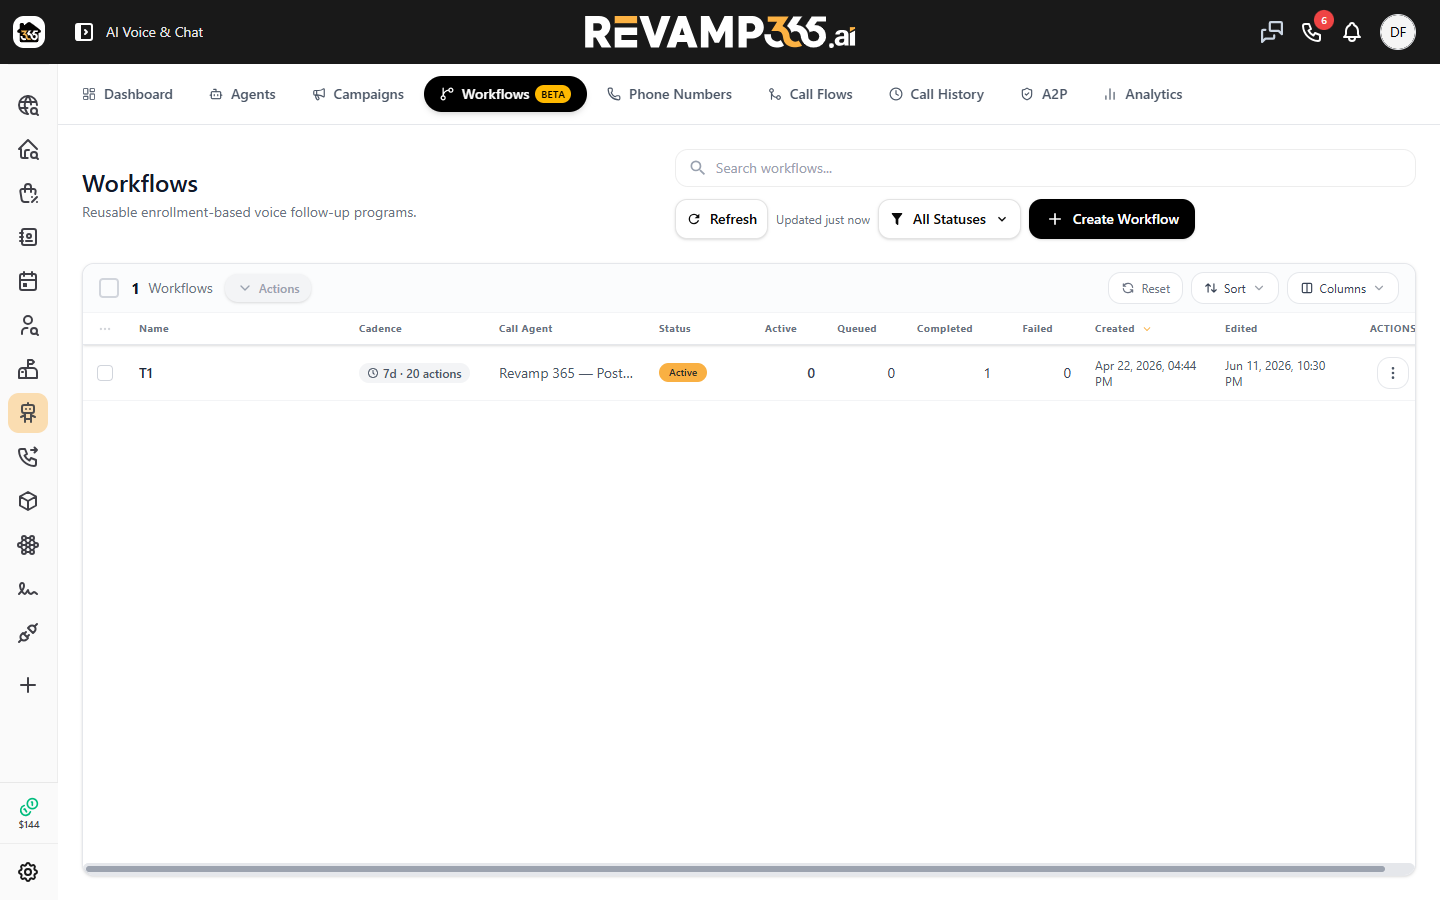Tick the select-all workflows checkbox
Viewport: 1440px width, 900px height.
click(109, 288)
